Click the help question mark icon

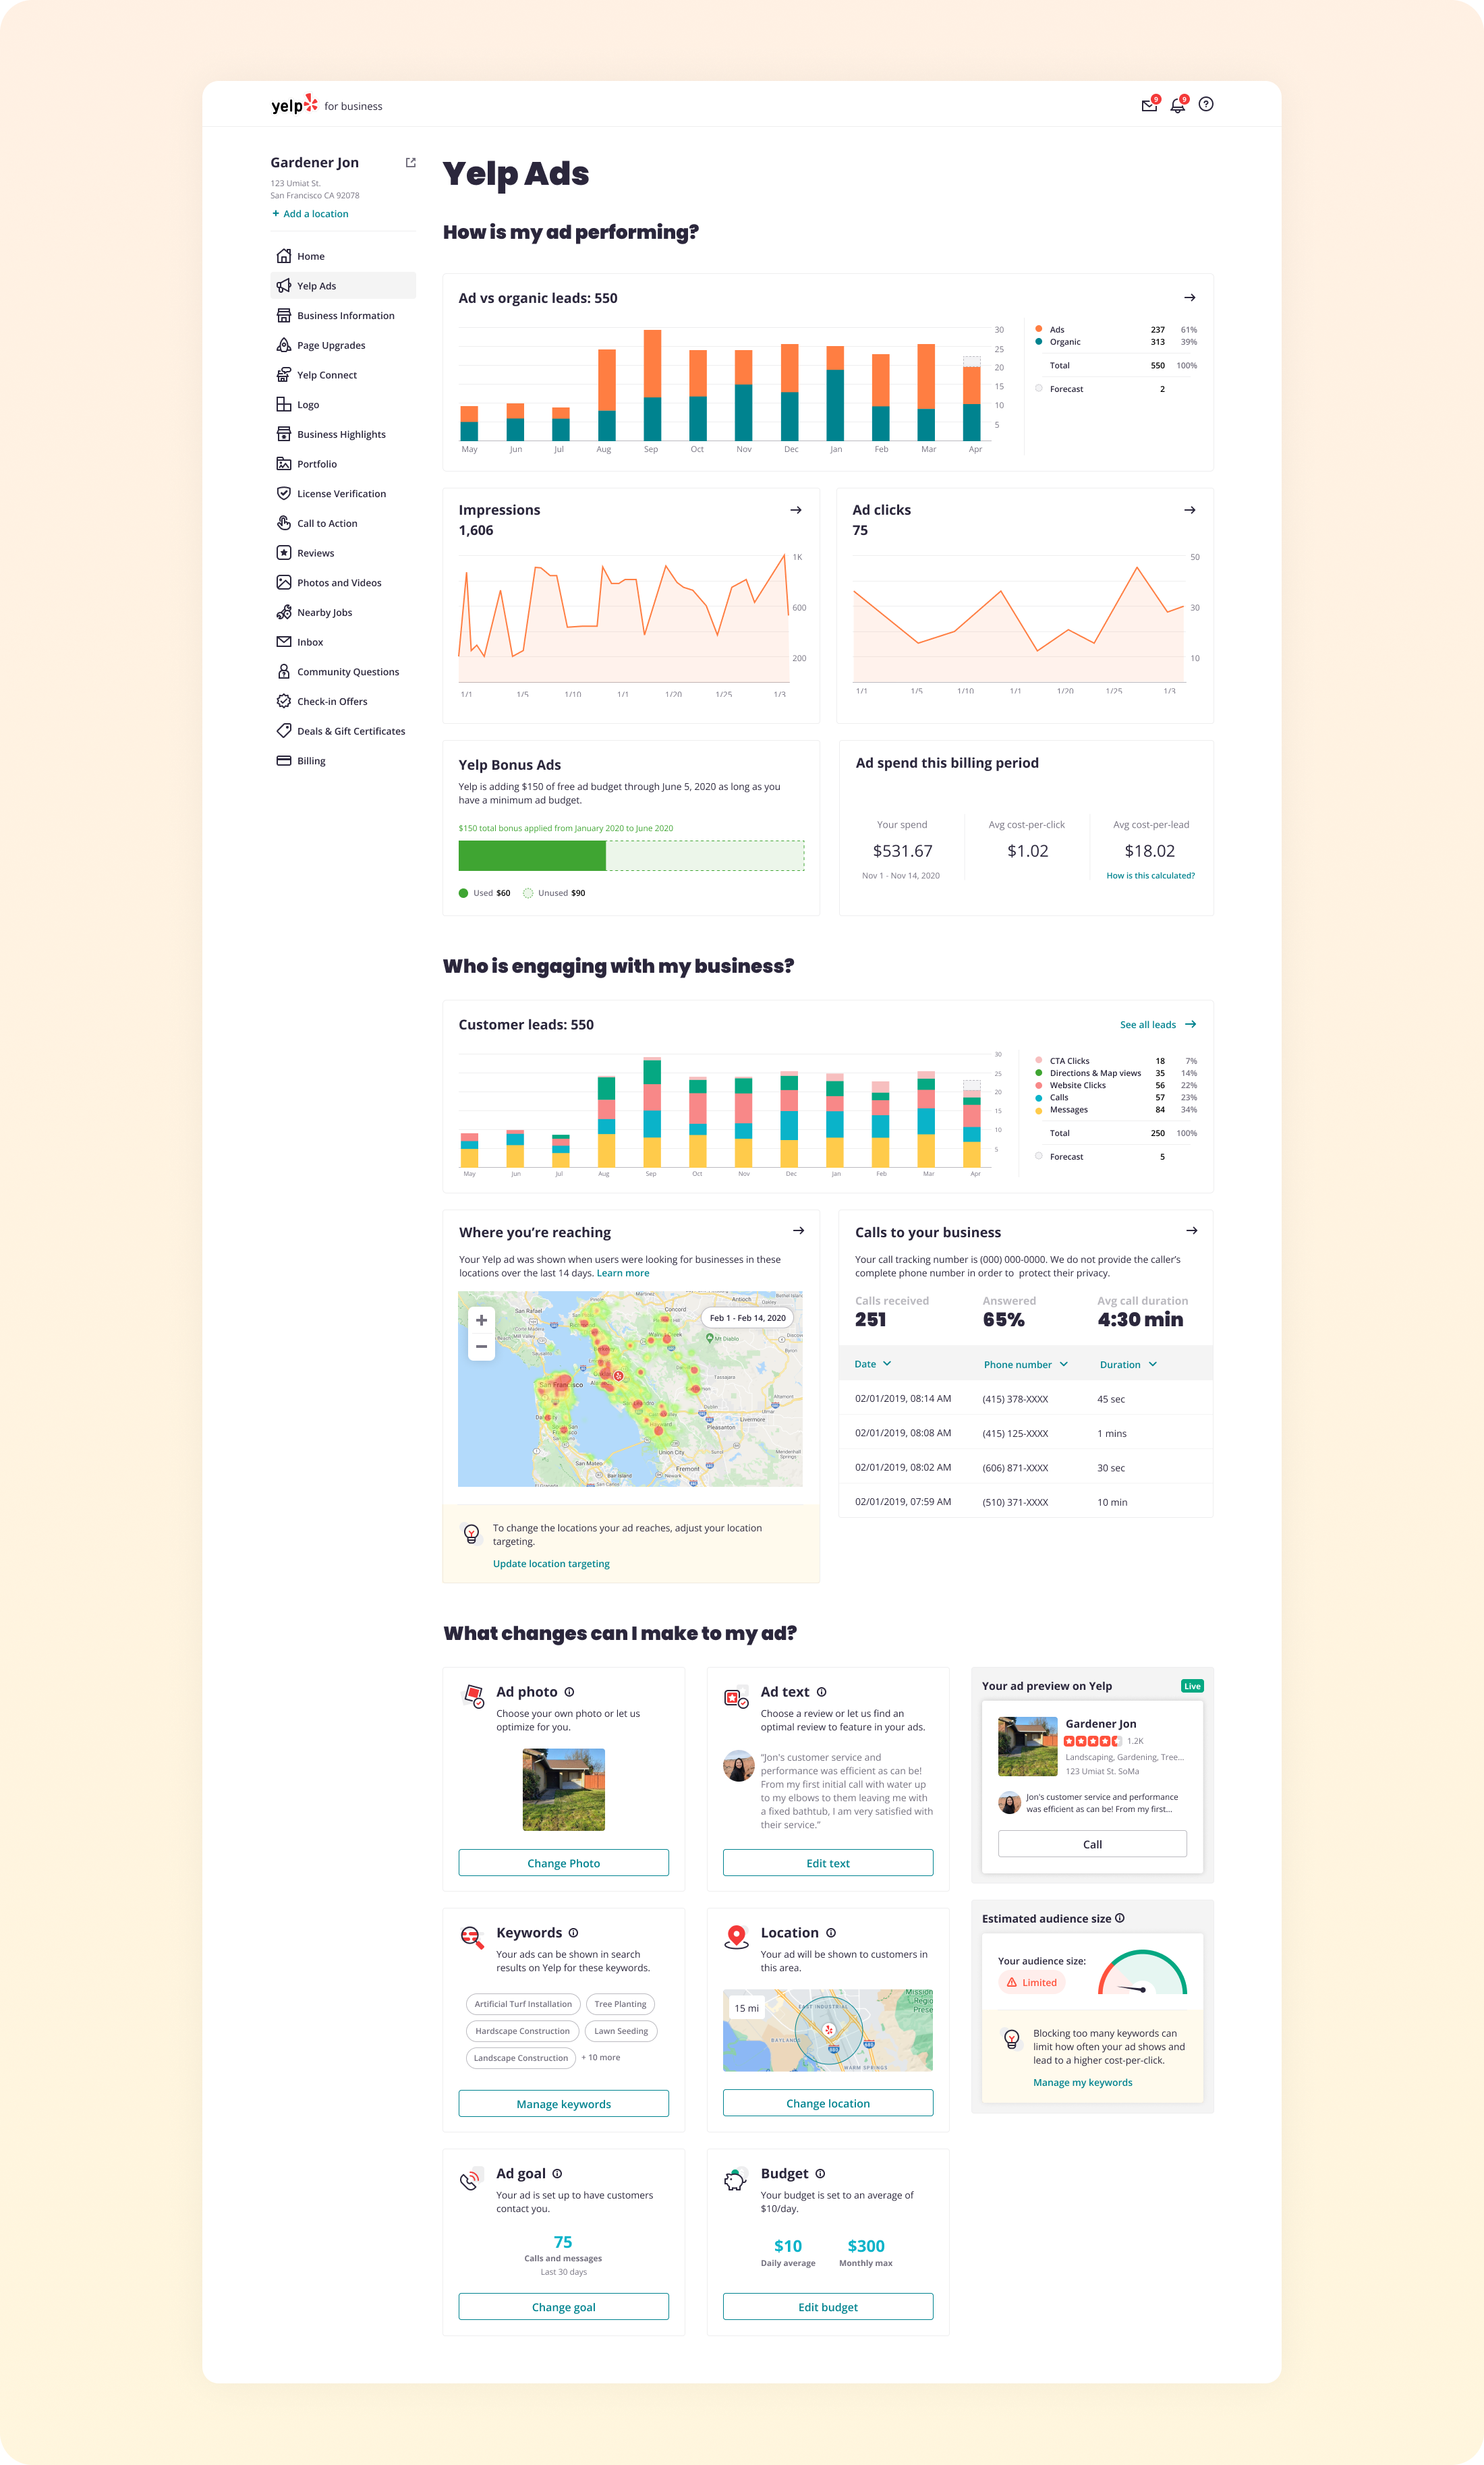point(1207,104)
